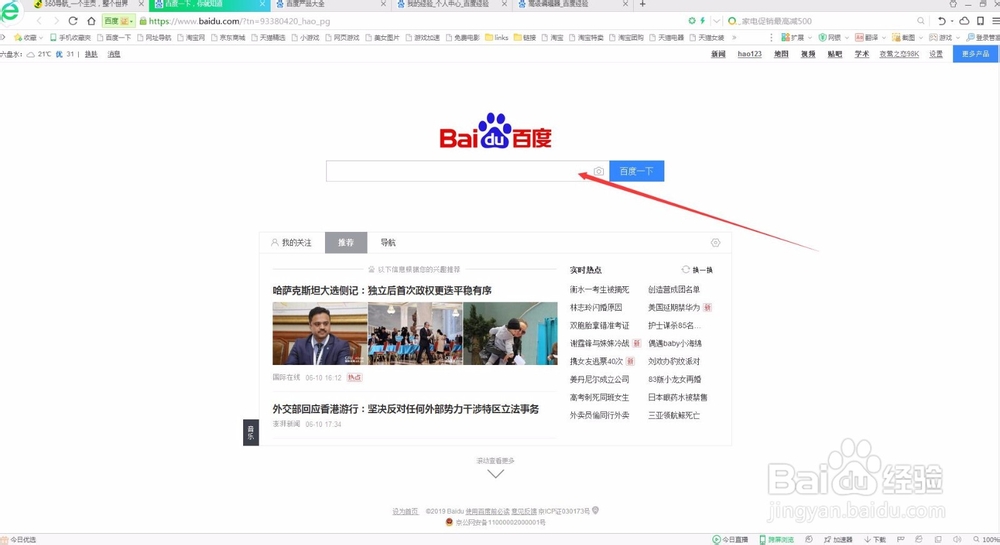Expand hidden bookmarks with the >> chevron
Image resolution: width=1000 pixels, height=545 pixels.
(734, 38)
